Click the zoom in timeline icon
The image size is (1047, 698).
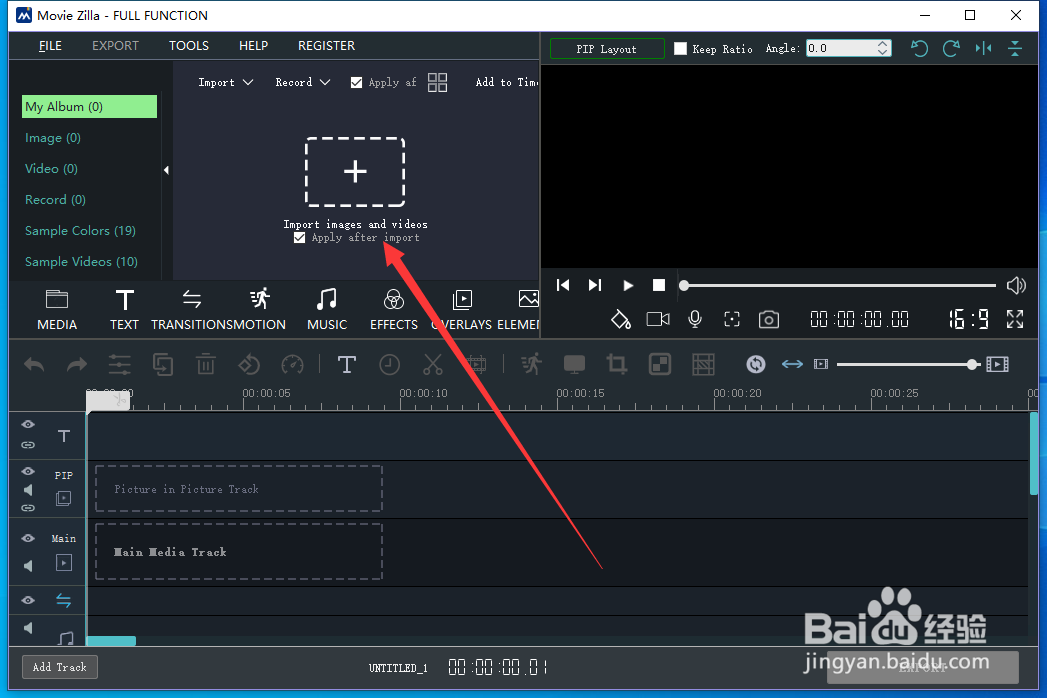click(998, 364)
